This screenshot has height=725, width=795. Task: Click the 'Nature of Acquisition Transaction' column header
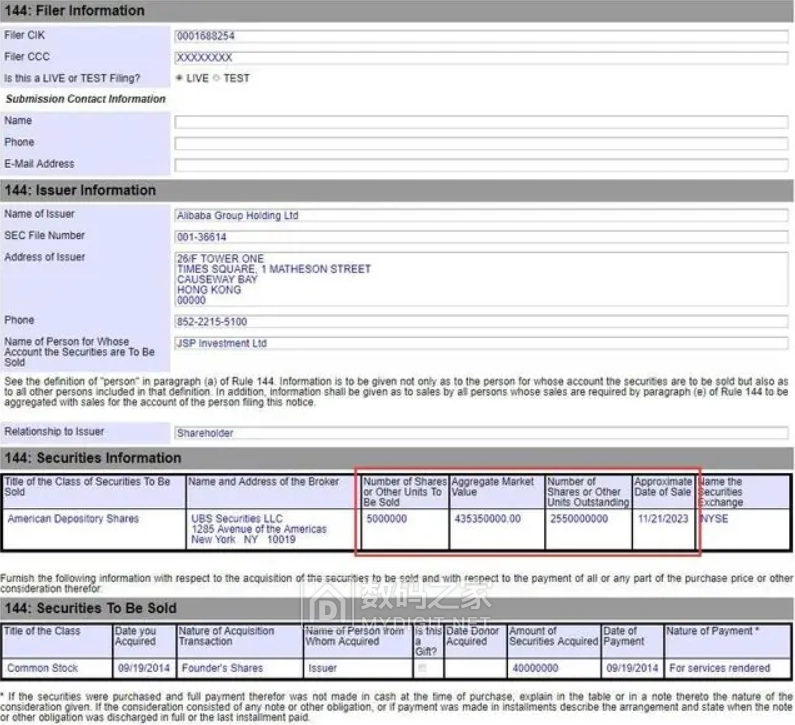(x=239, y=641)
